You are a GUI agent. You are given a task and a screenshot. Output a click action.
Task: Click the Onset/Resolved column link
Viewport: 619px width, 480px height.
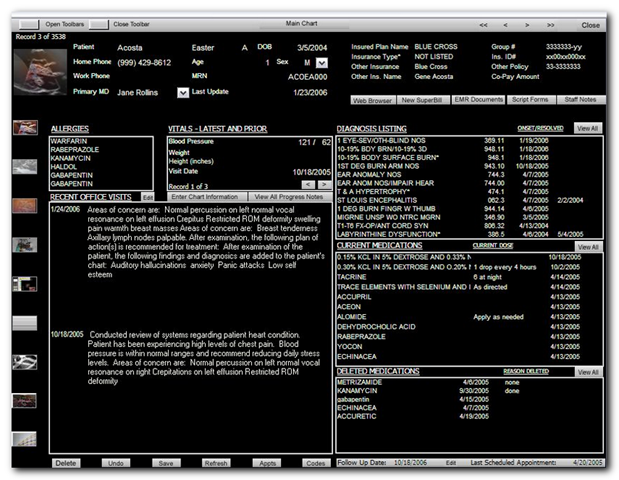[x=540, y=128]
